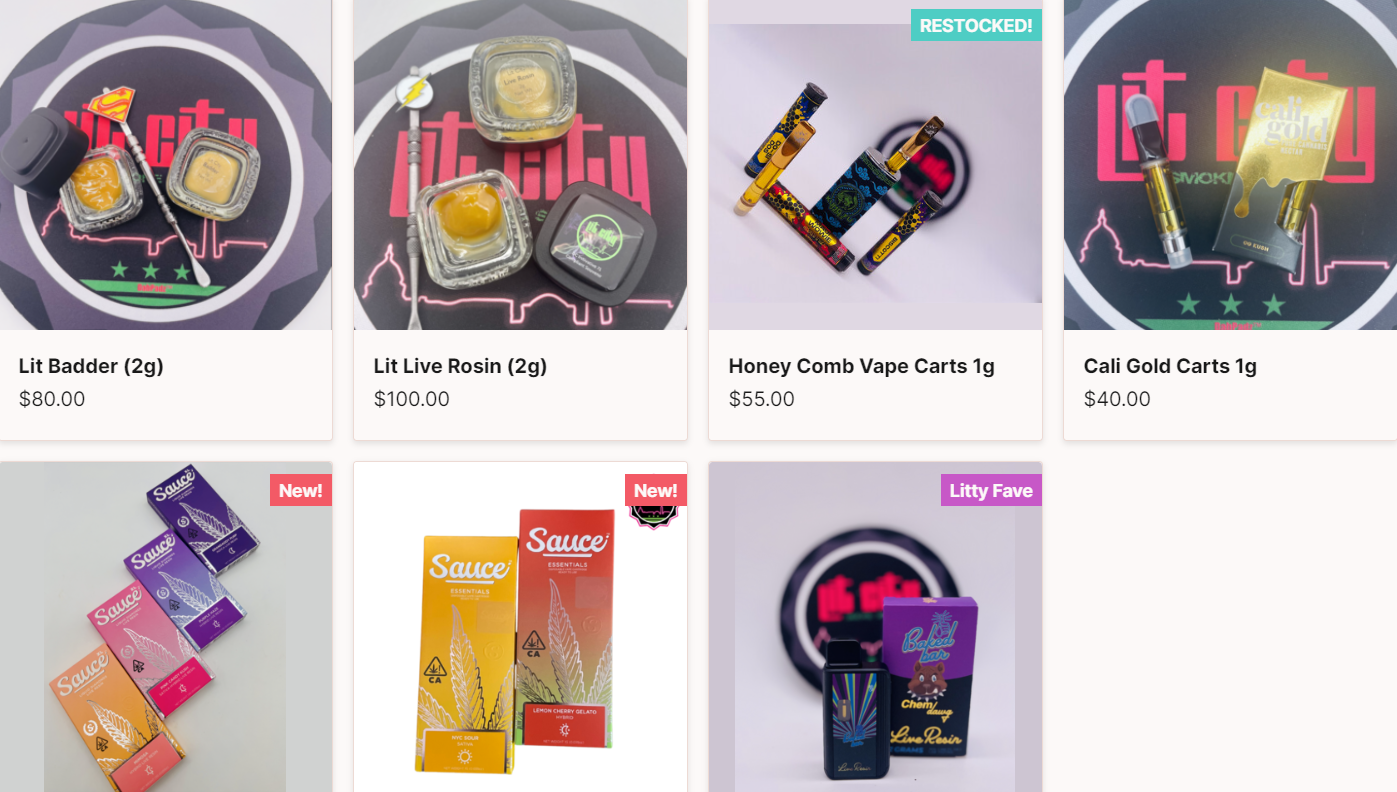
Task: Open the Cali Gold Carts product image
Action: click(1230, 165)
